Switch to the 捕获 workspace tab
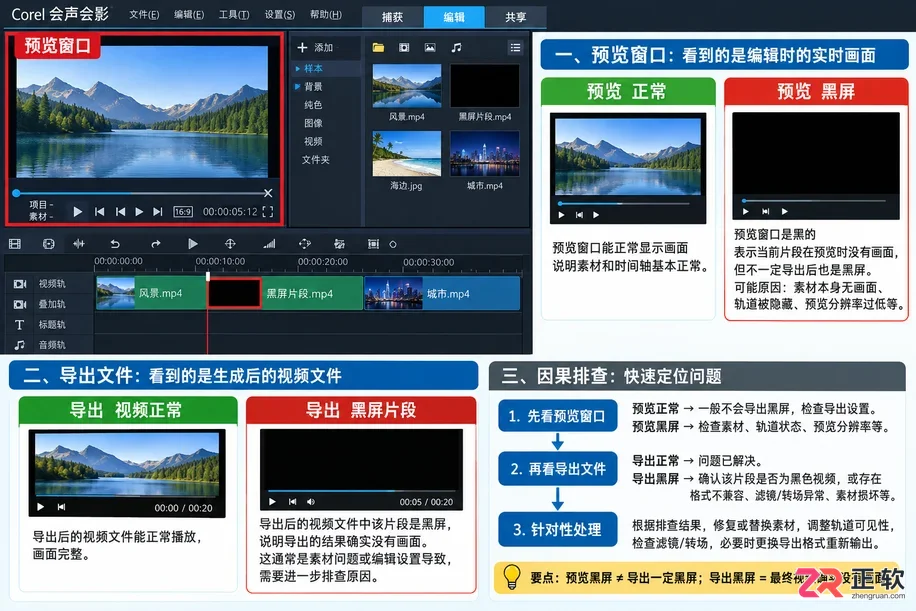Viewport: 916px width, 611px height. pos(393,17)
